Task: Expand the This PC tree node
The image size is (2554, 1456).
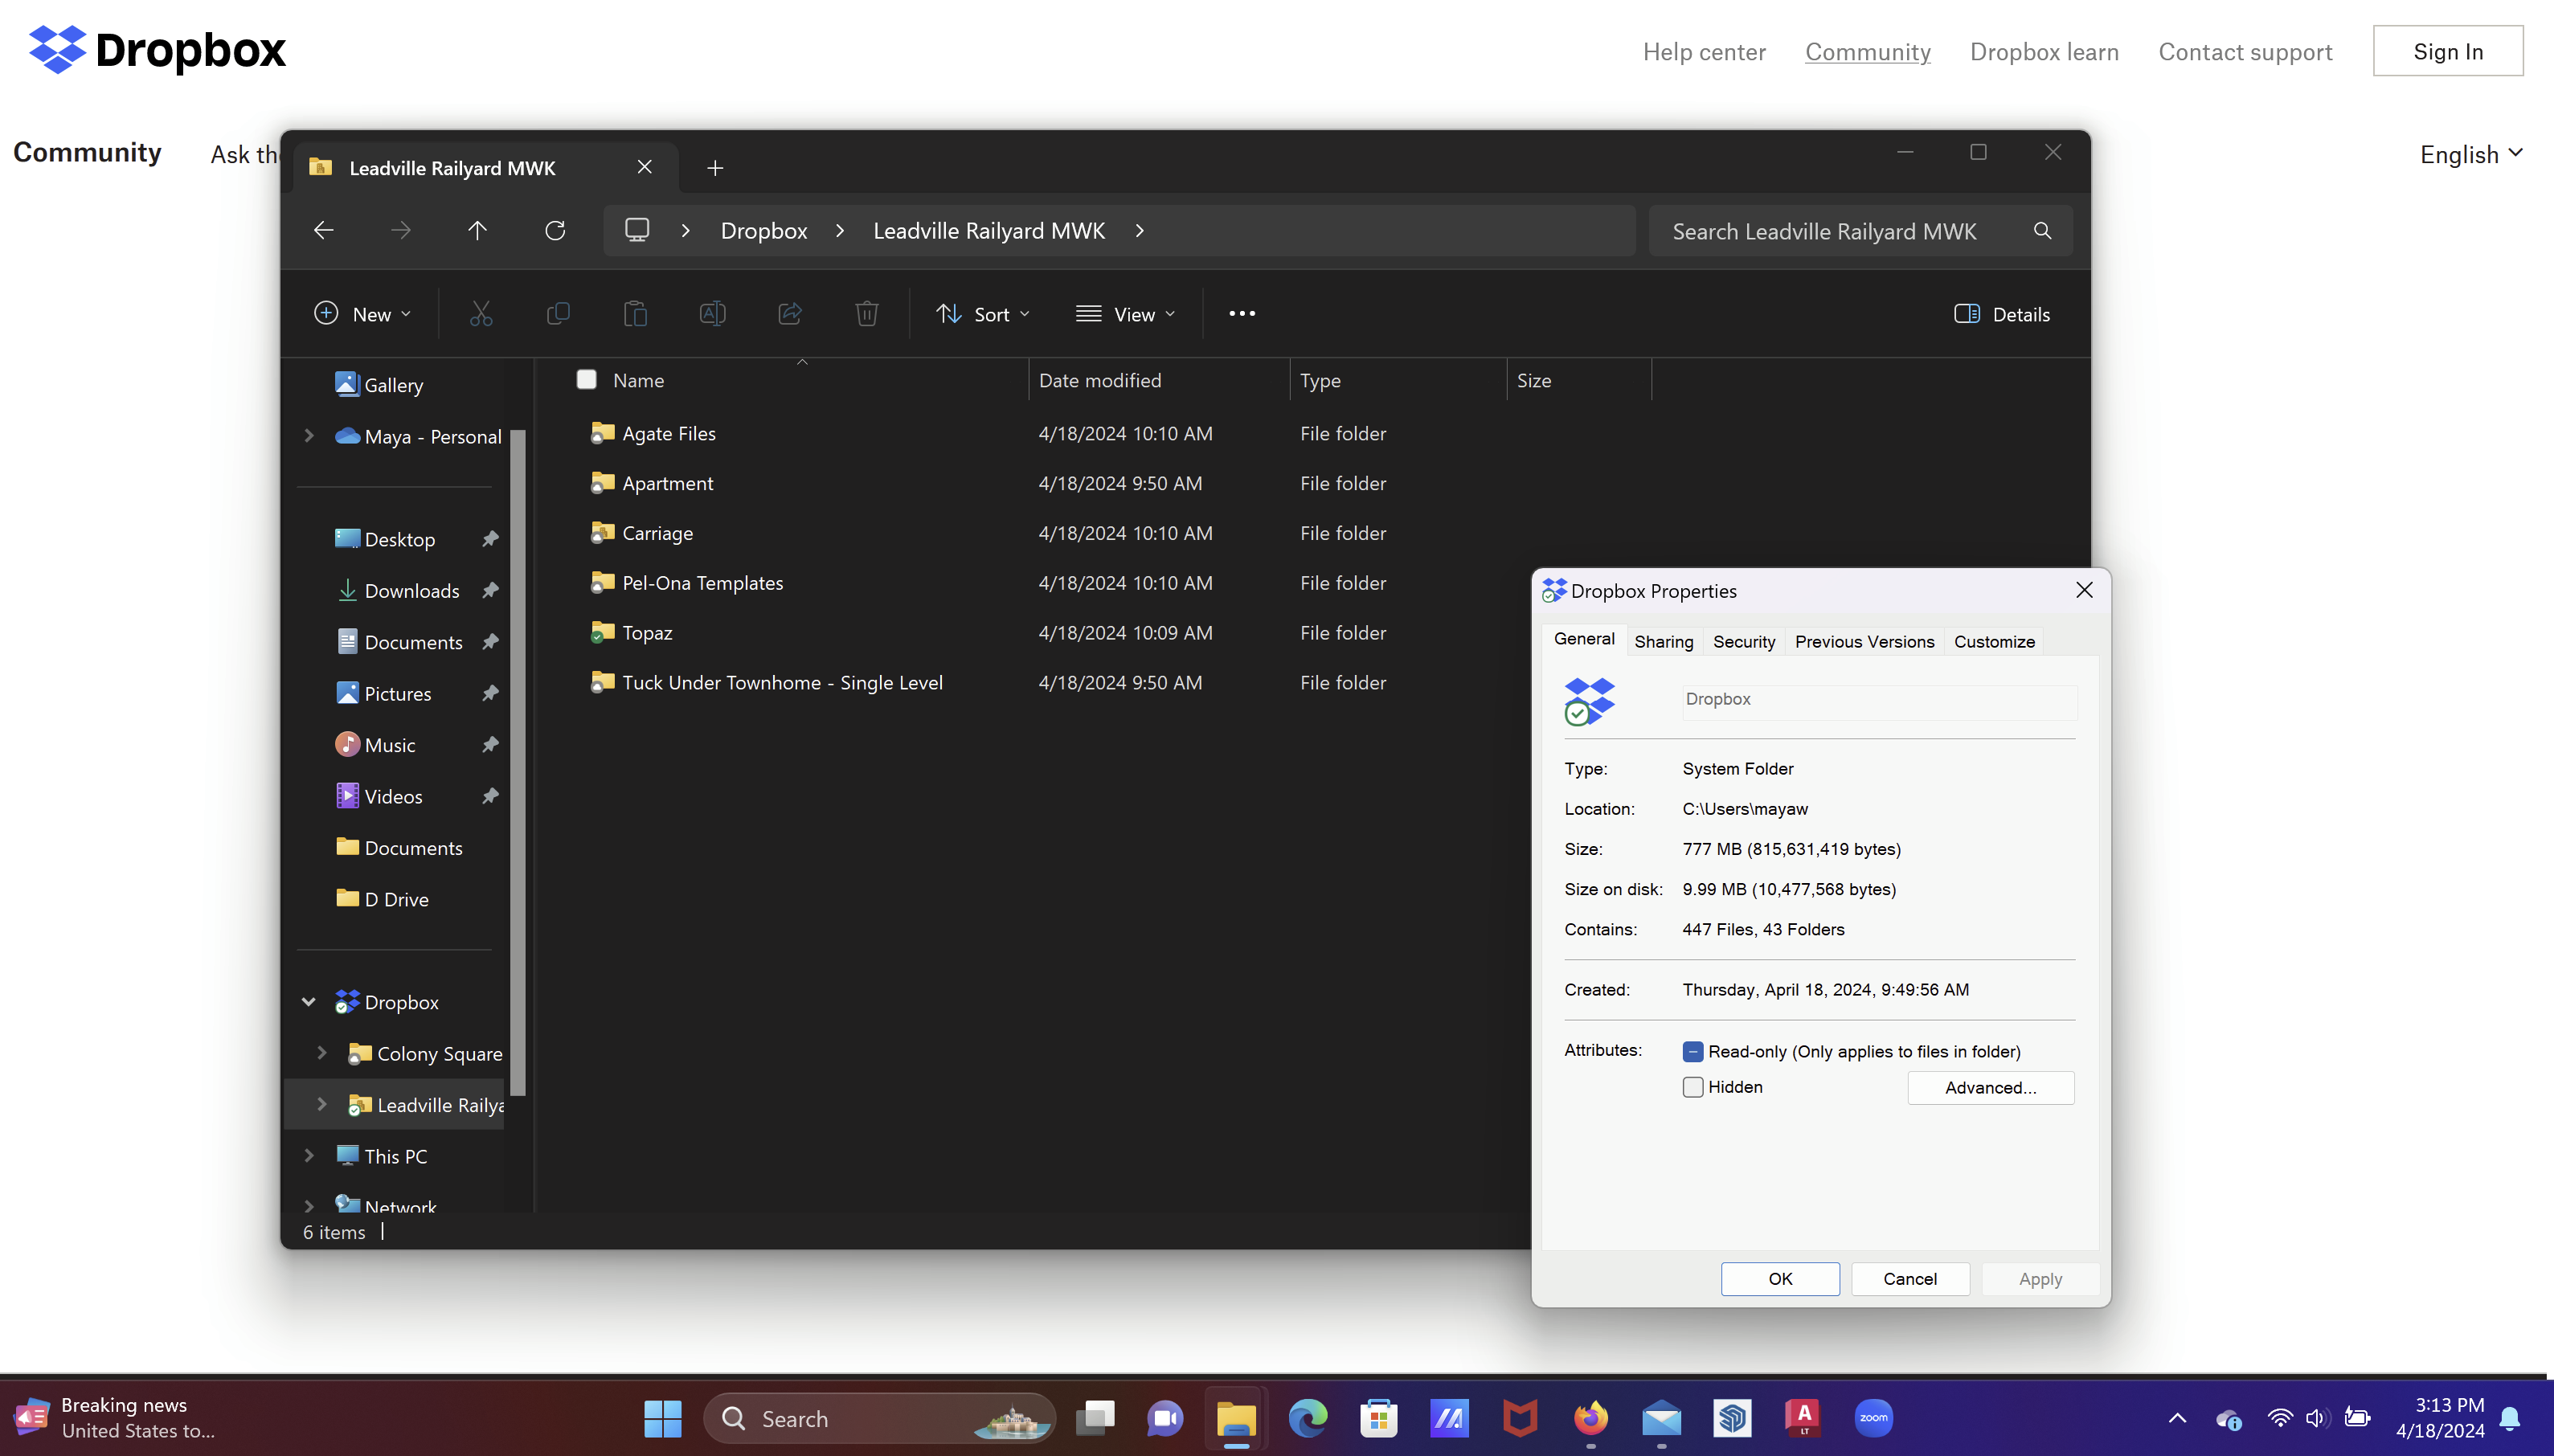Action: point(309,1156)
